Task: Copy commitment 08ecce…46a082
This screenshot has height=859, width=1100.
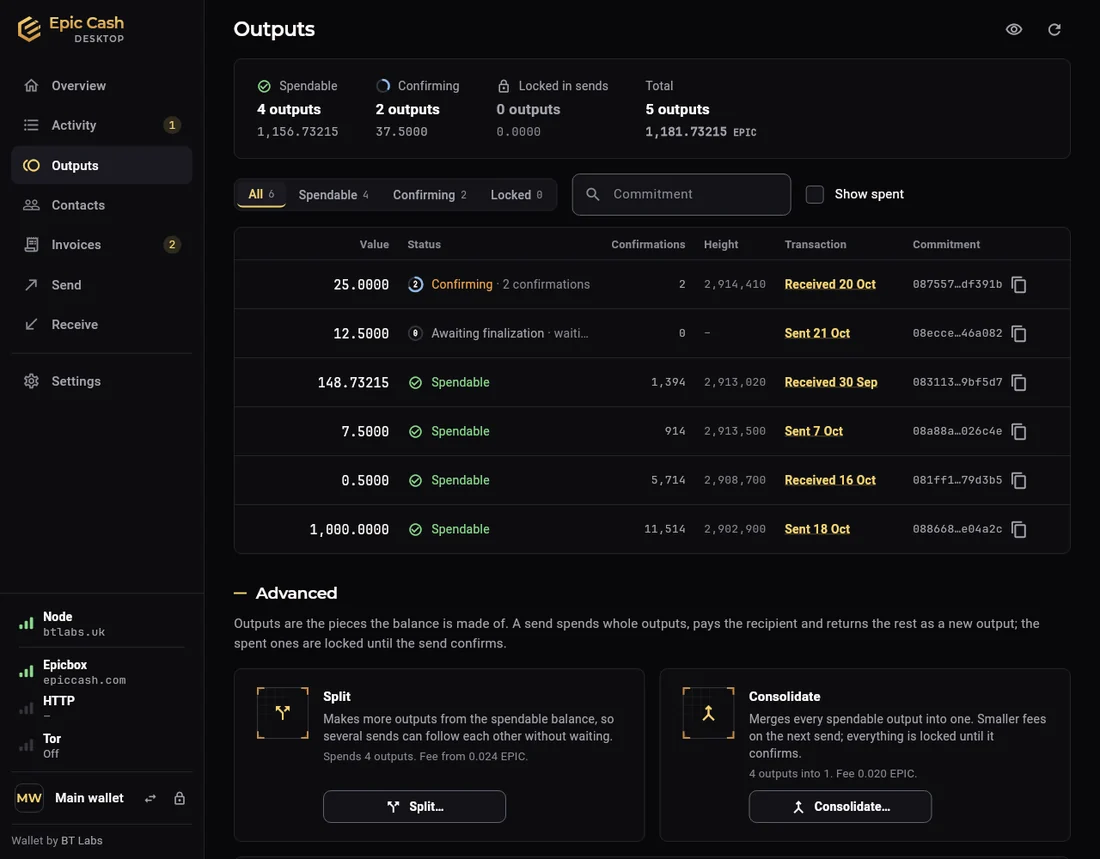Action: pos(1019,333)
